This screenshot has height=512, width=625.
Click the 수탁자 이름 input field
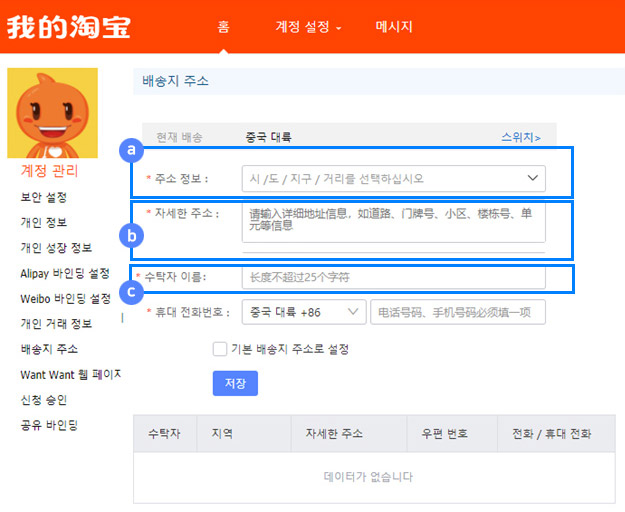393,277
